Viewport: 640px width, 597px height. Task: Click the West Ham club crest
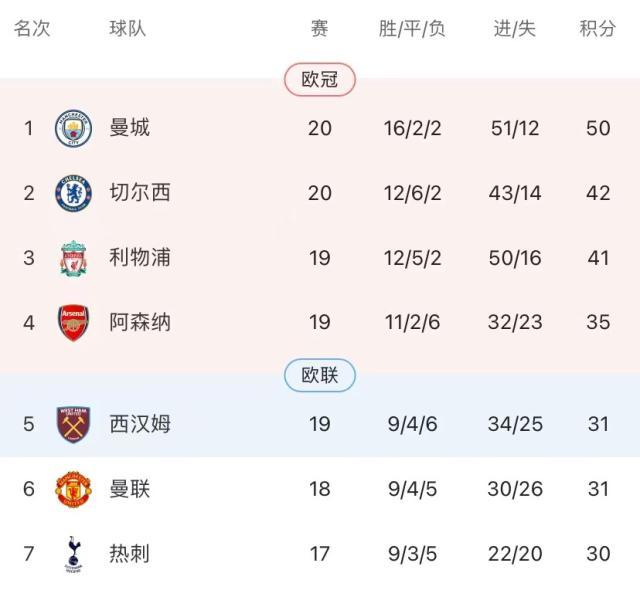pyautogui.click(x=73, y=424)
